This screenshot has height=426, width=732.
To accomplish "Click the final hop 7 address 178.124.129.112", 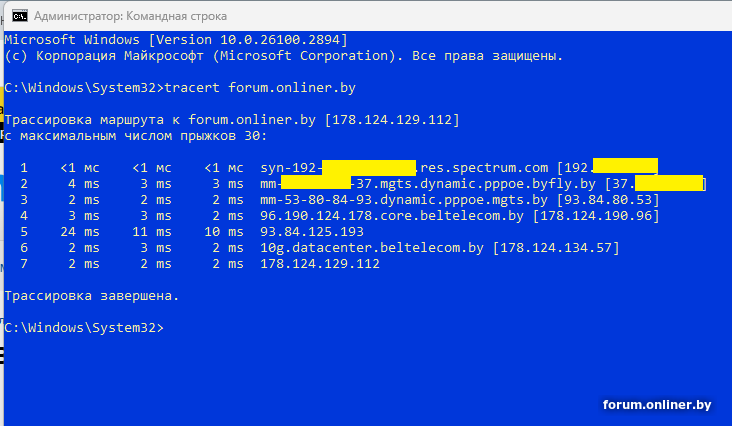I will (x=320, y=263).
